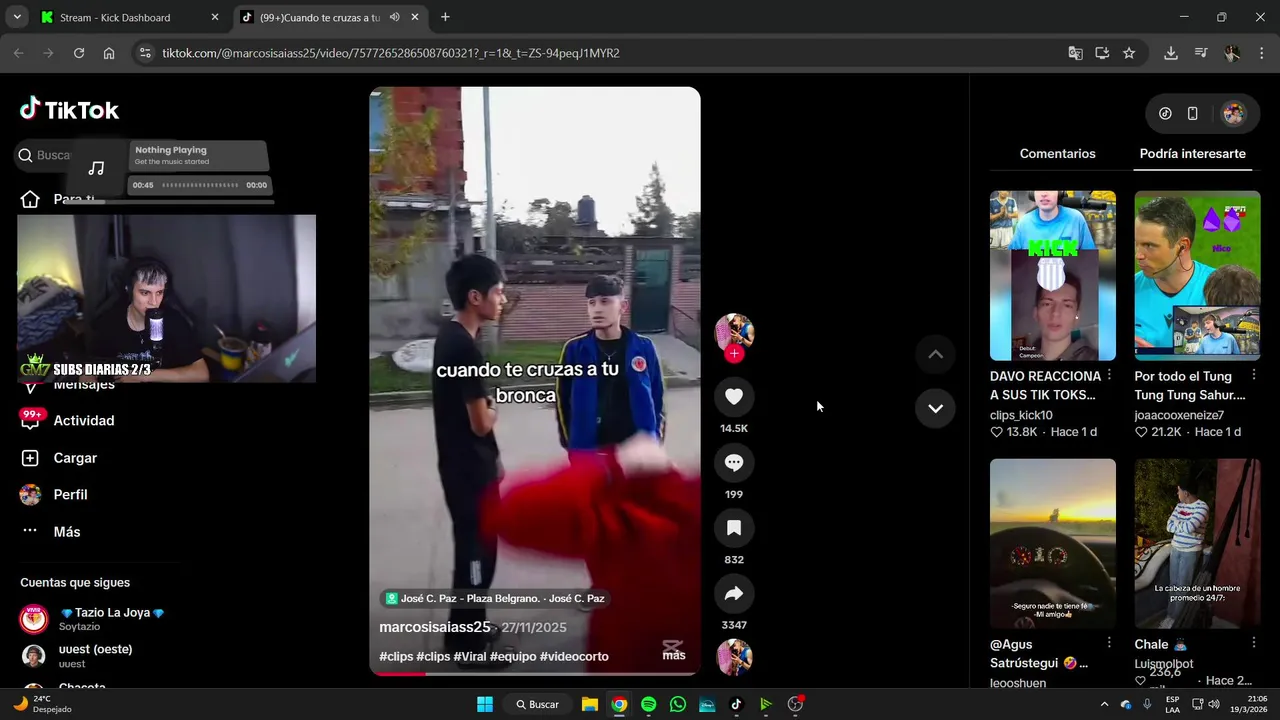Switch to Podría interesarte tab
1280x720 pixels.
pos(1193,154)
